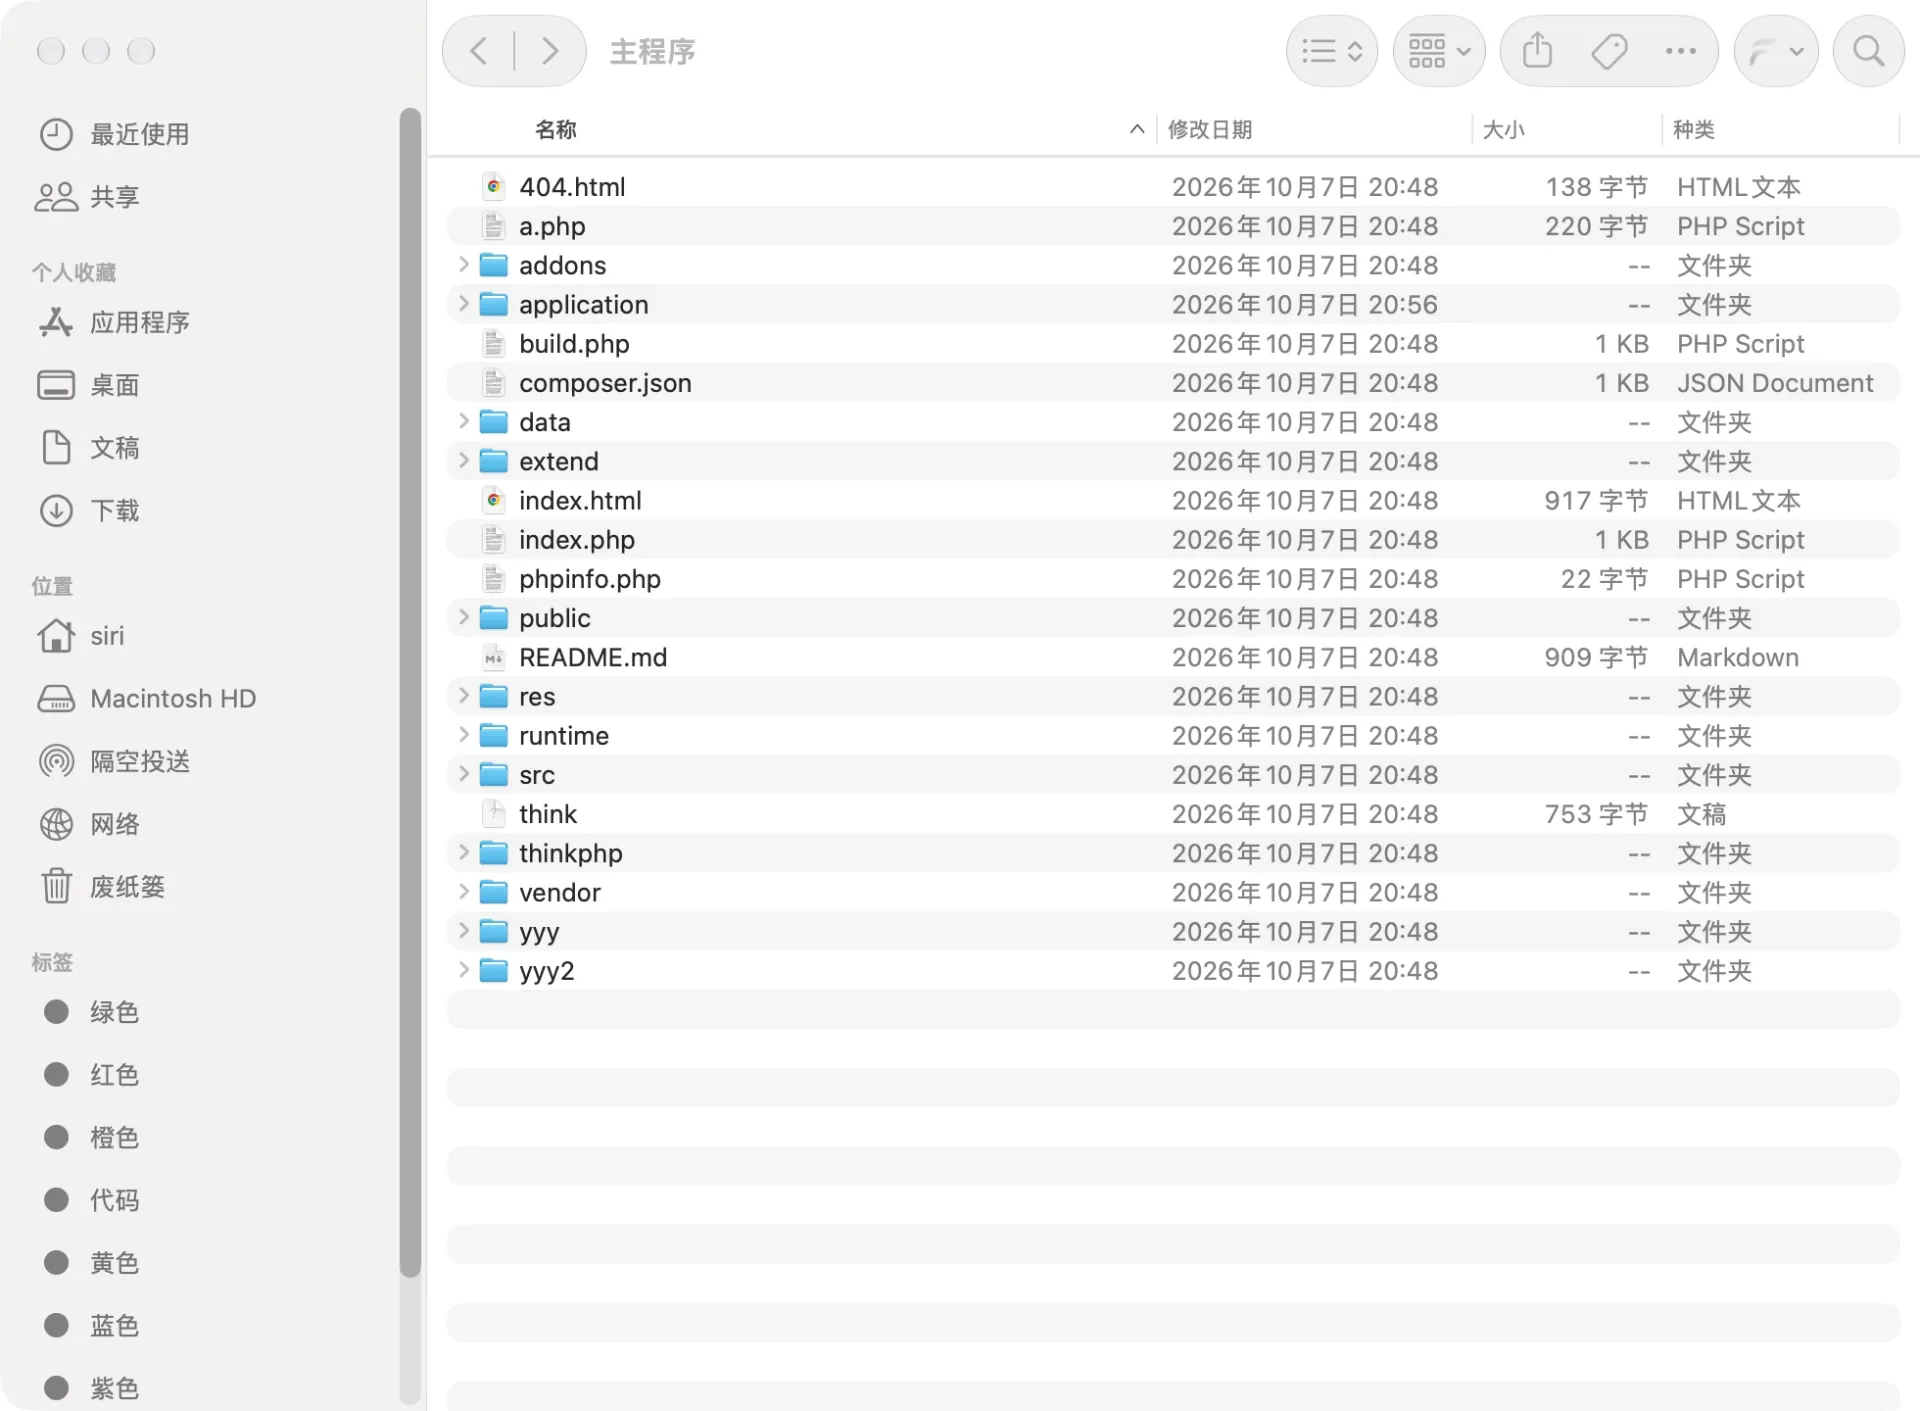Image resolution: width=1920 pixels, height=1411 pixels.
Task: Click the Share toolbar icon
Action: (1537, 51)
